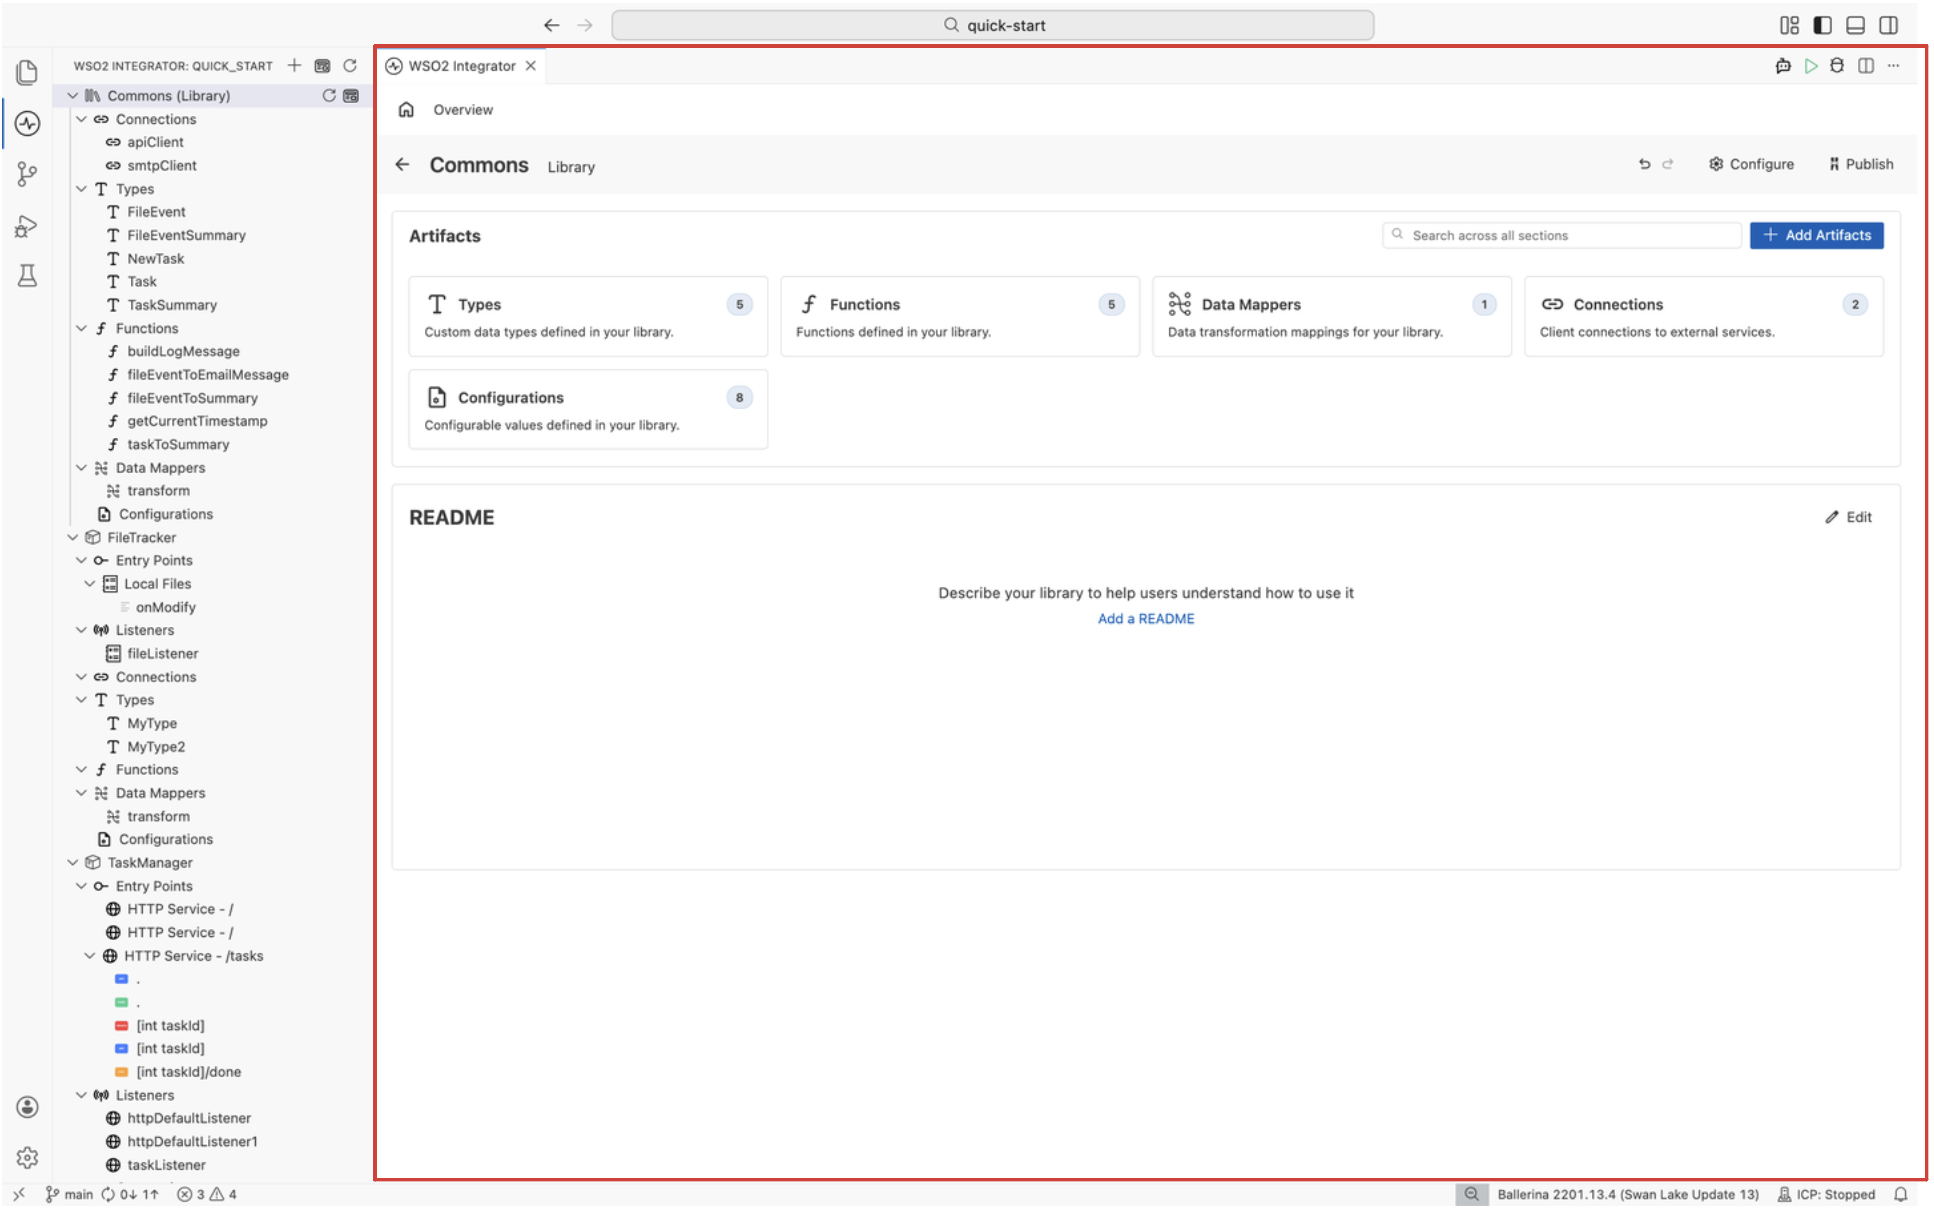The width and height of the screenshot is (1934, 1210).
Task: Collapse the HTTP Service - /tasks node
Action: click(90, 956)
